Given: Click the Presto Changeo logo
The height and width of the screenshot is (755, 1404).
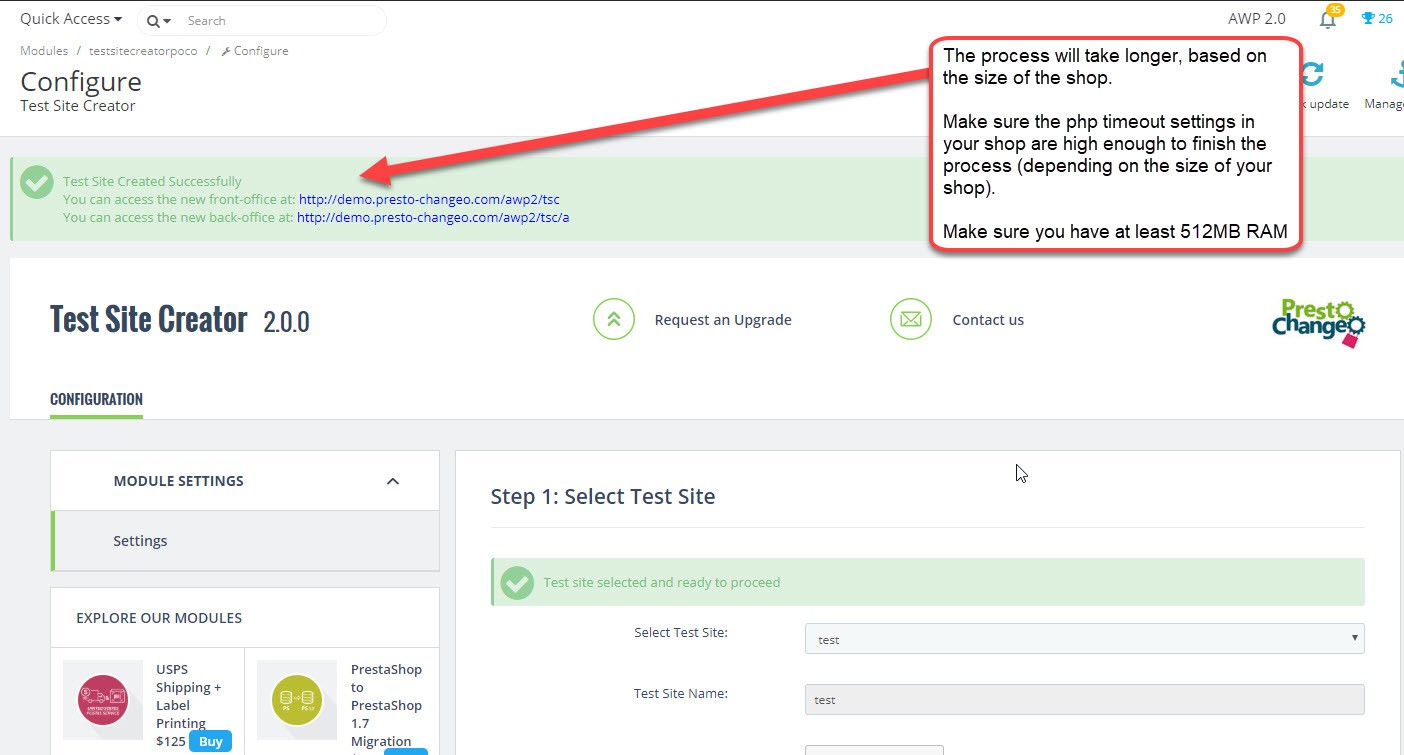Looking at the screenshot, I should (1318, 322).
